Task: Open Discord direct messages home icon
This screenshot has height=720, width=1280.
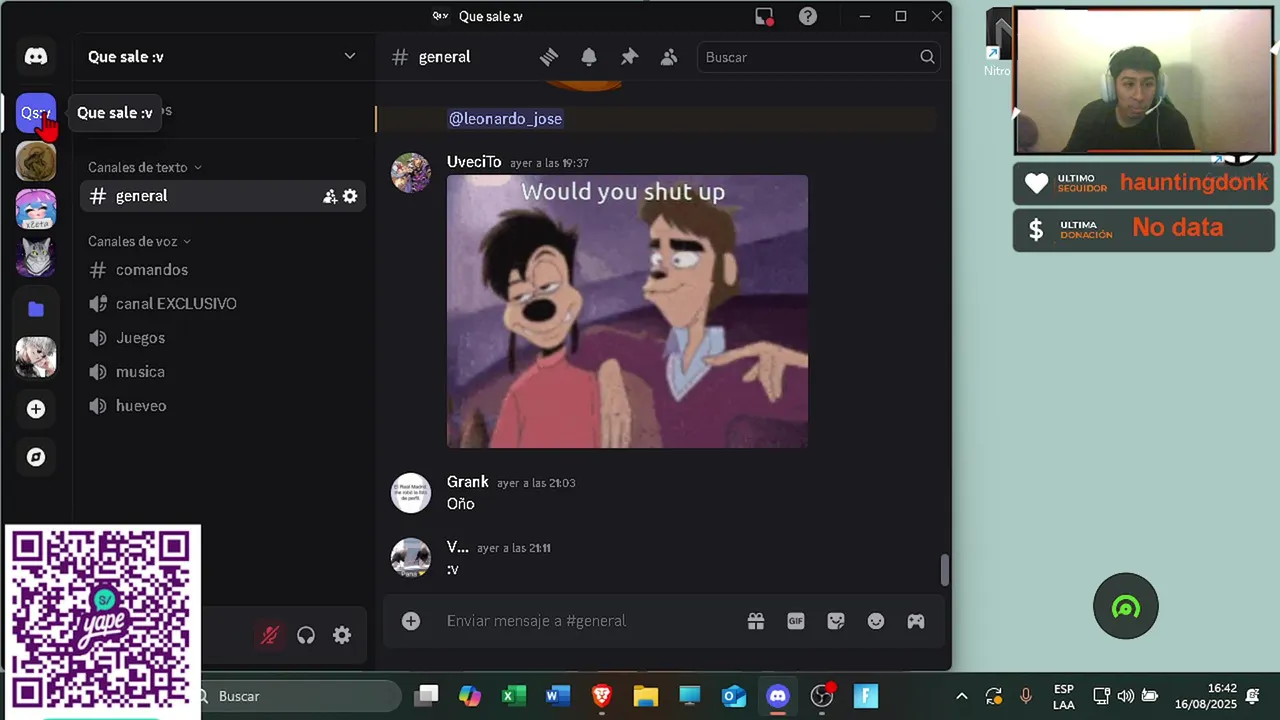Action: [x=36, y=57]
